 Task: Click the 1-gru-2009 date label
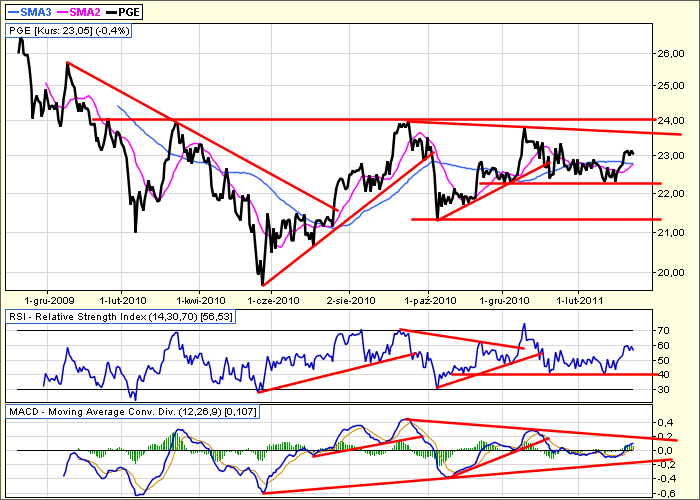point(50,300)
